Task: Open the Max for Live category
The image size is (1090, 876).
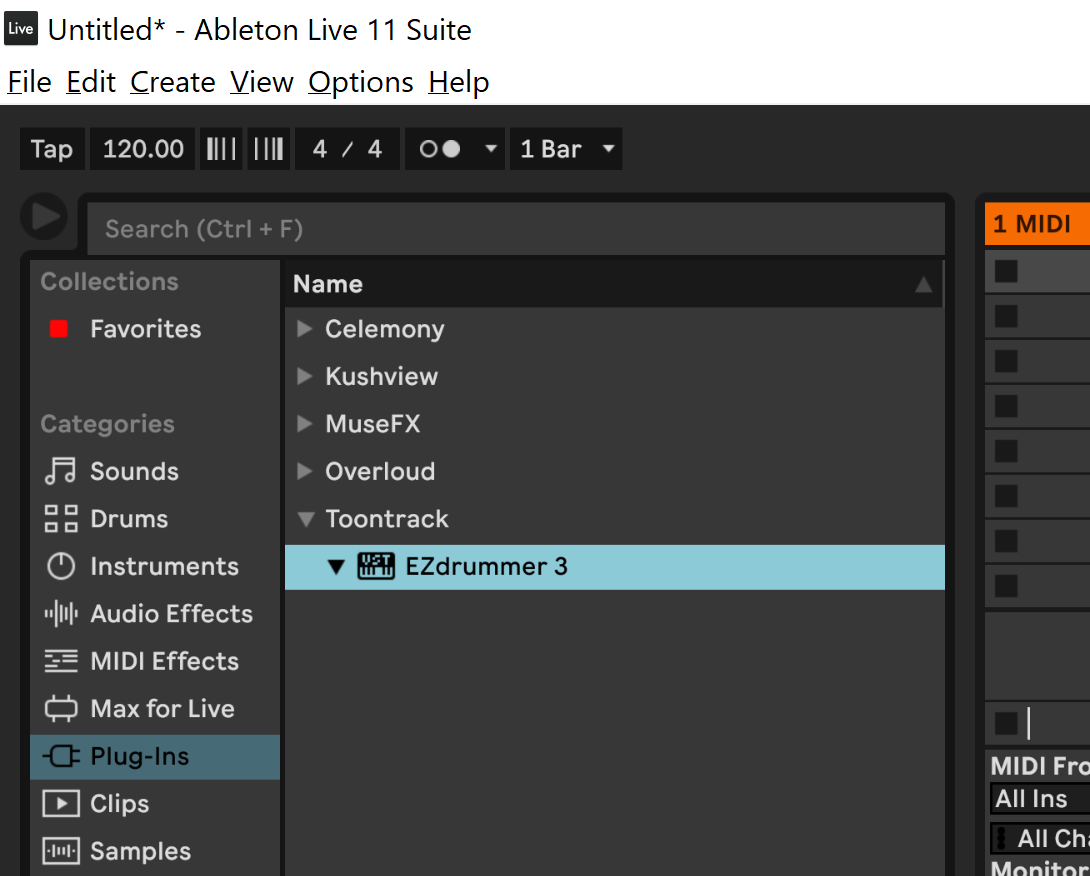Action: pos(162,709)
